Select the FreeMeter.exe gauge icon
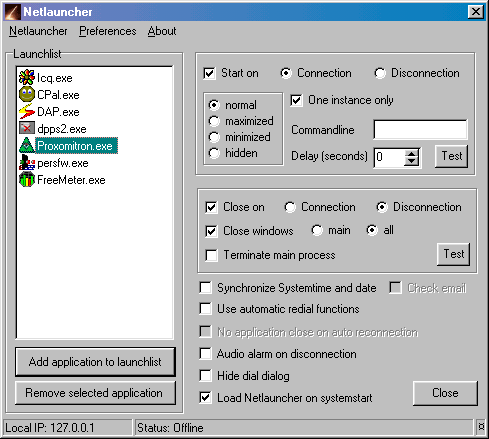Screen dimensions: 489x439 (27, 180)
